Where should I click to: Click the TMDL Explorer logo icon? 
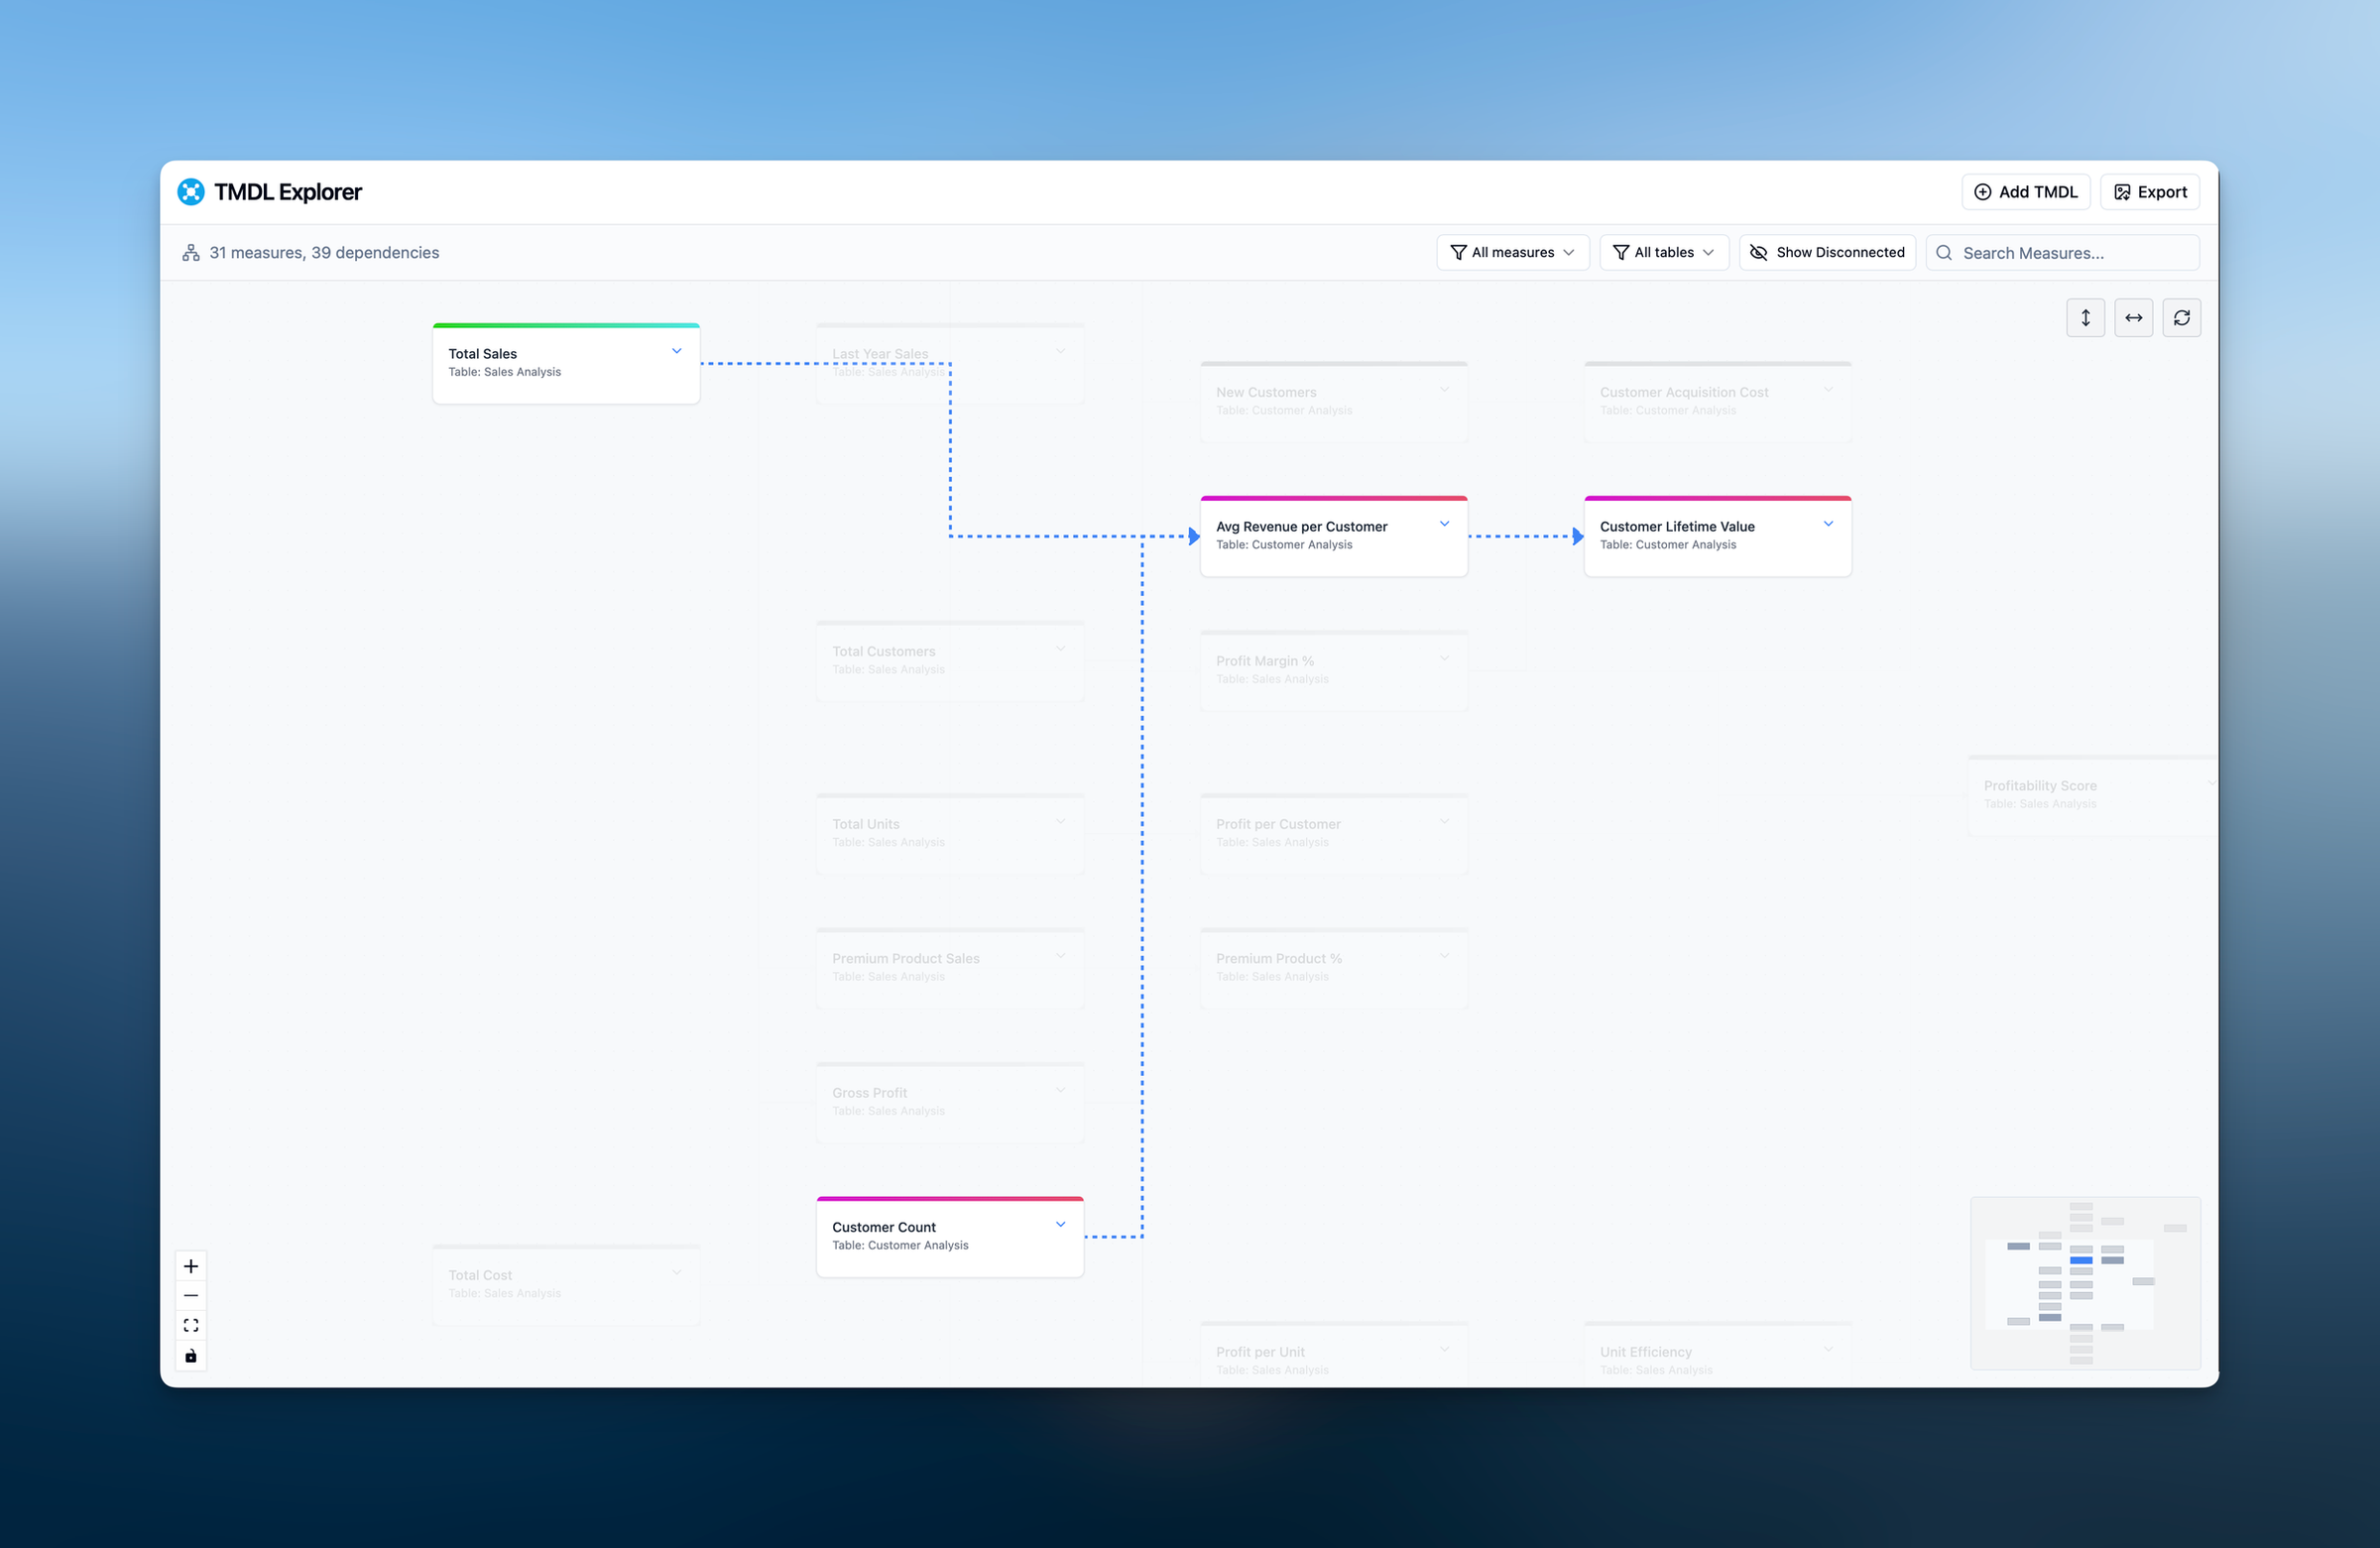[x=191, y=192]
